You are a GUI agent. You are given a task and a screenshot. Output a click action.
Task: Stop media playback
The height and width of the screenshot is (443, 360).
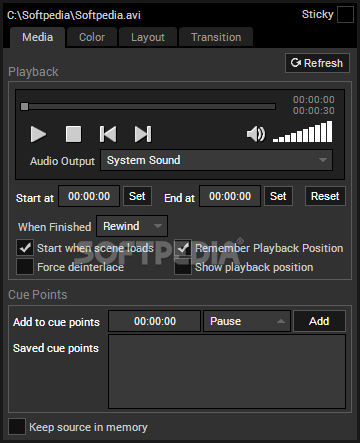point(73,134)
